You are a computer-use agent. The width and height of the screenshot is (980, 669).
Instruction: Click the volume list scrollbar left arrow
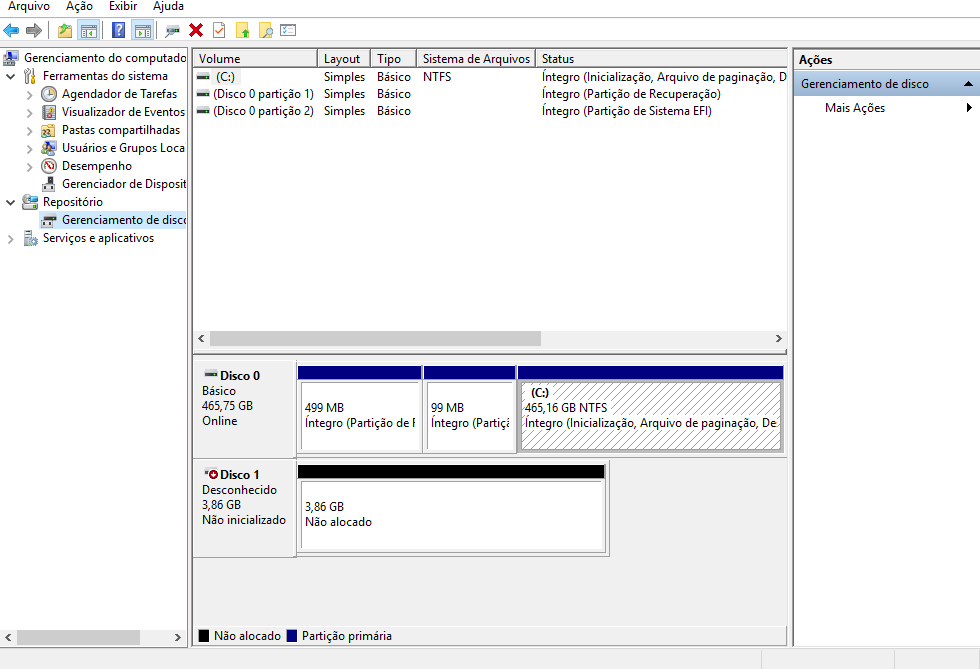click(201, 338)
